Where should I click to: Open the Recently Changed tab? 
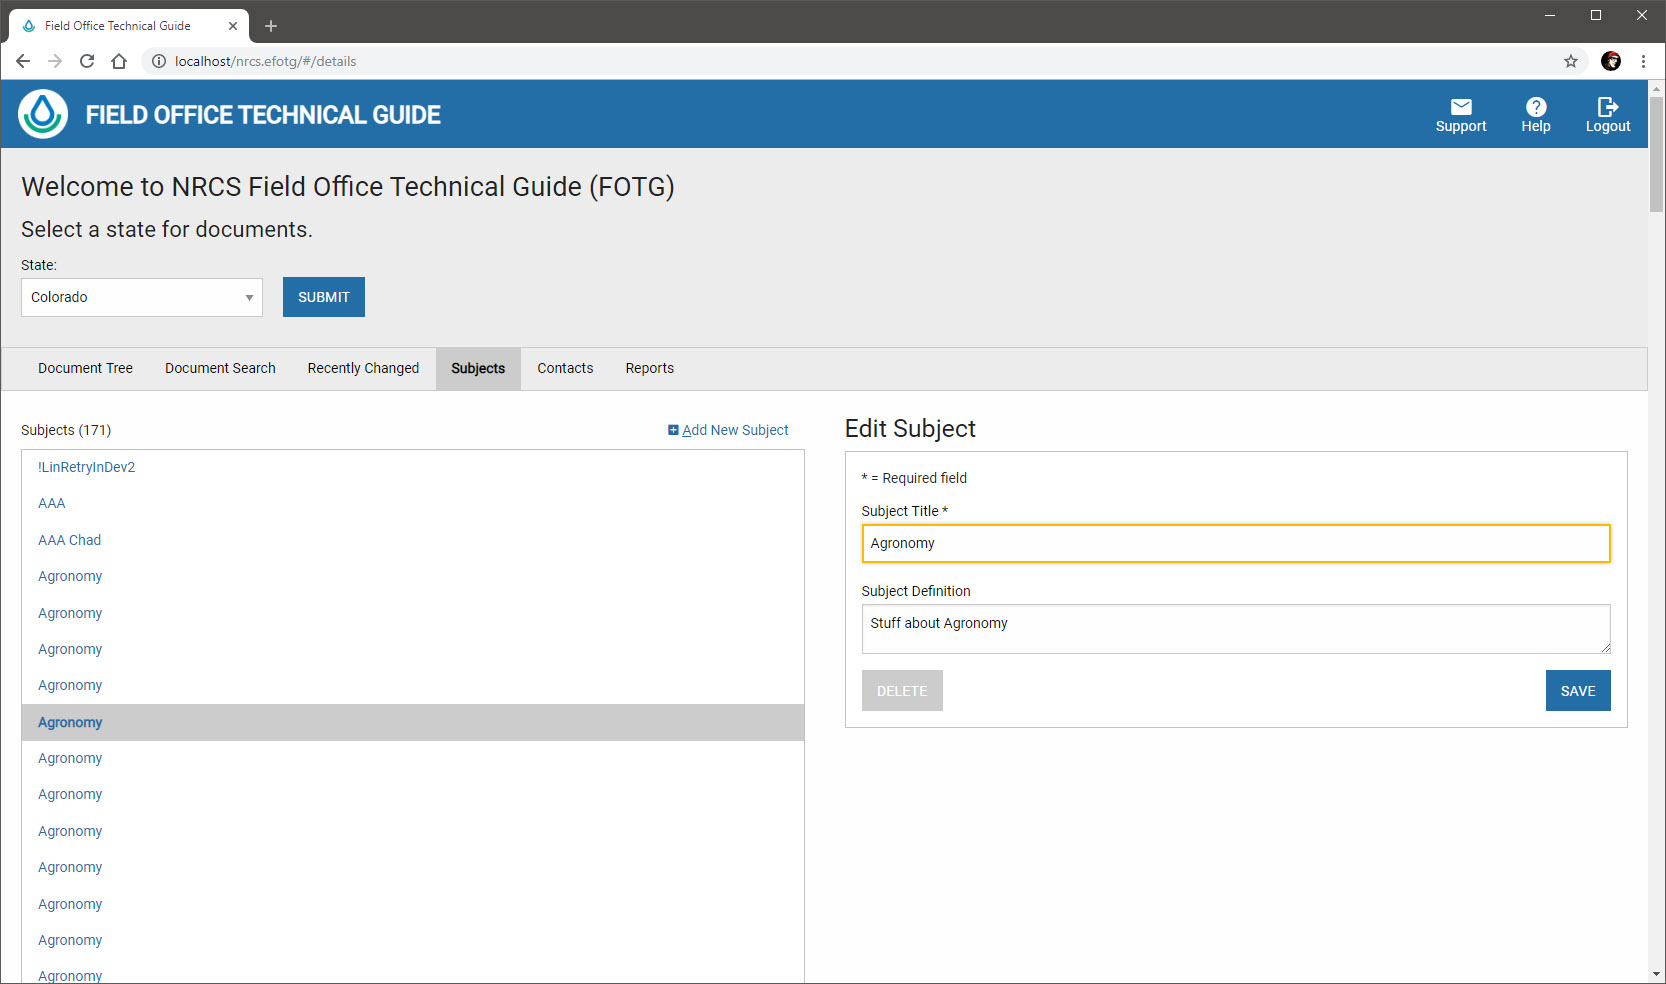[x=363, y=368]
